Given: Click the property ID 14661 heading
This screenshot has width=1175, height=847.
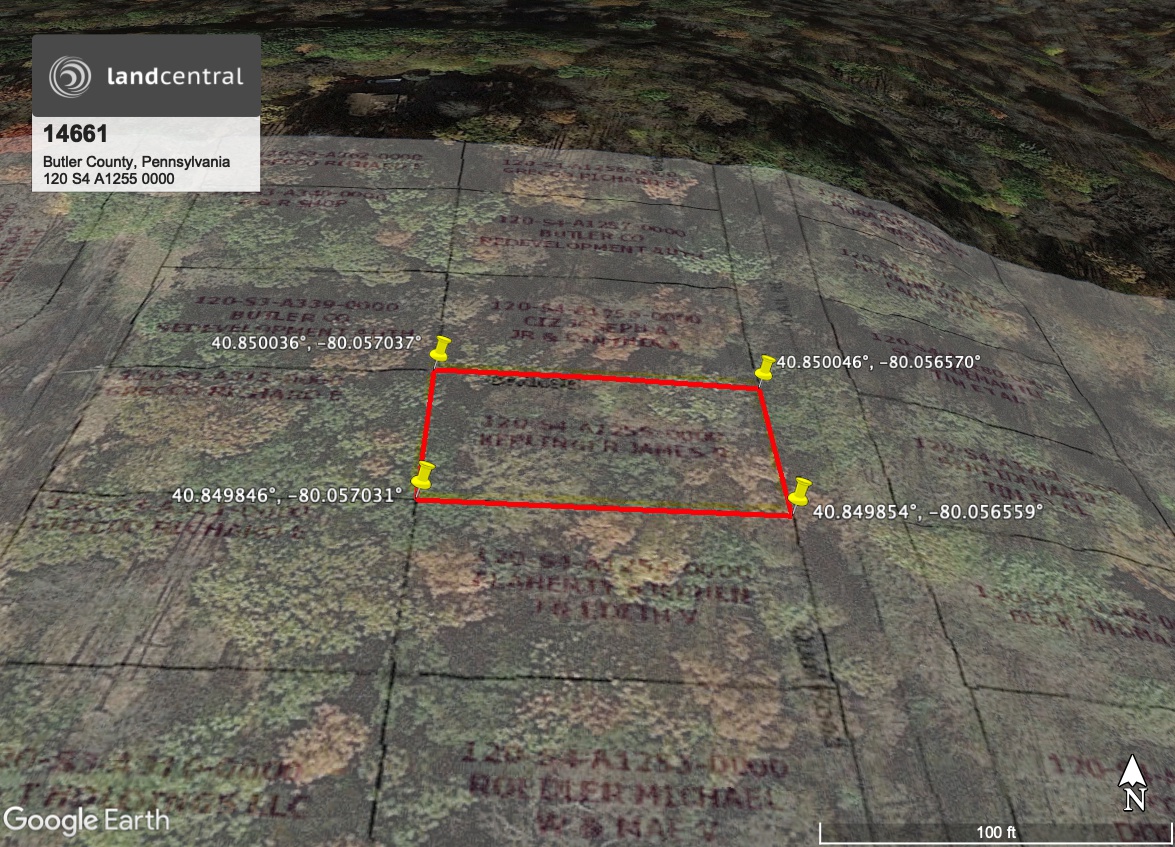Looking at the screenshot, I should pyautogui.click(x=75, y=135).
